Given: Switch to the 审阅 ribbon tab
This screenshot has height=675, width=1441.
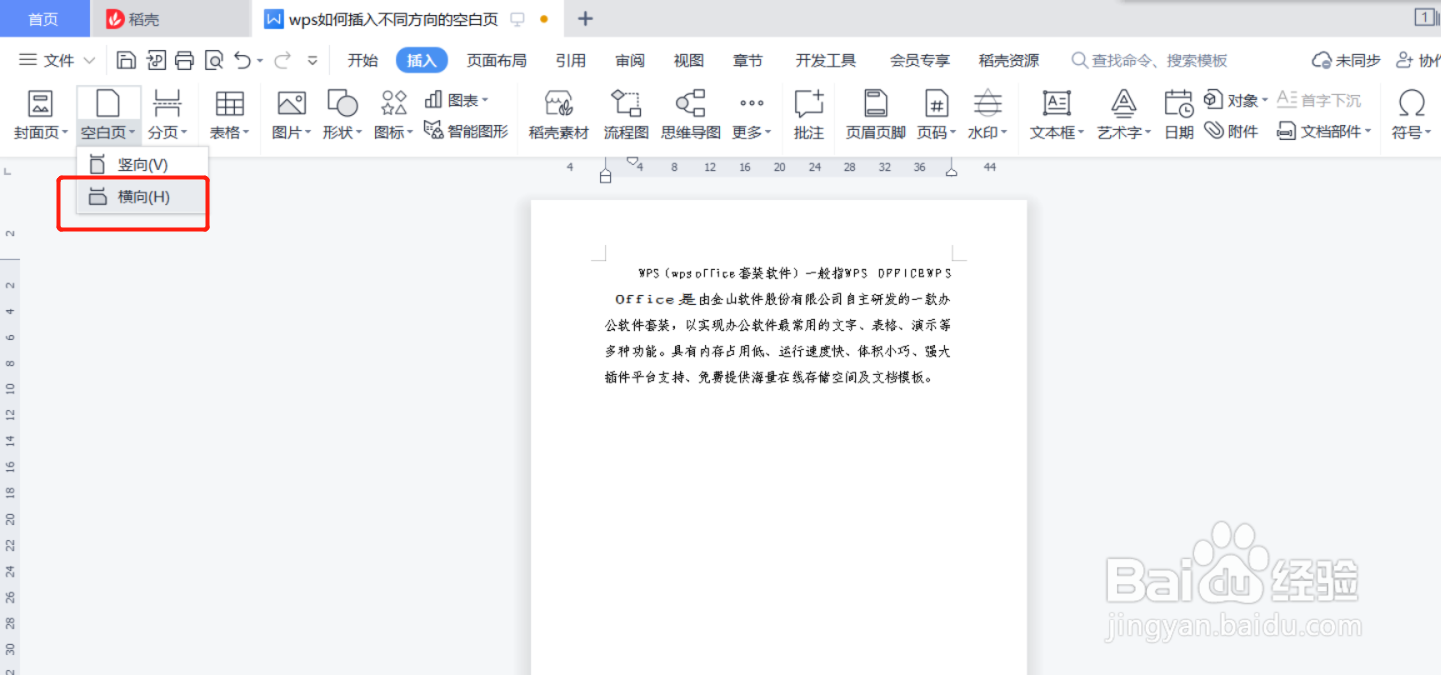Looking at the screenshot, I should tap(630, 61).
